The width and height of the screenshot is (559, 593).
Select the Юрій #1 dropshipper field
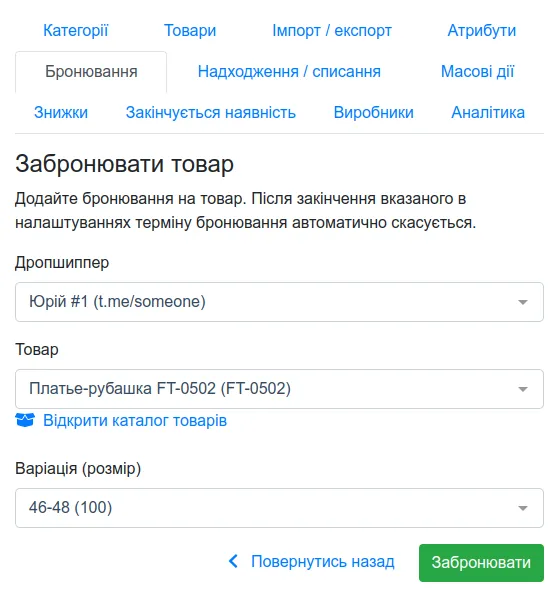[x=280, y=302]
